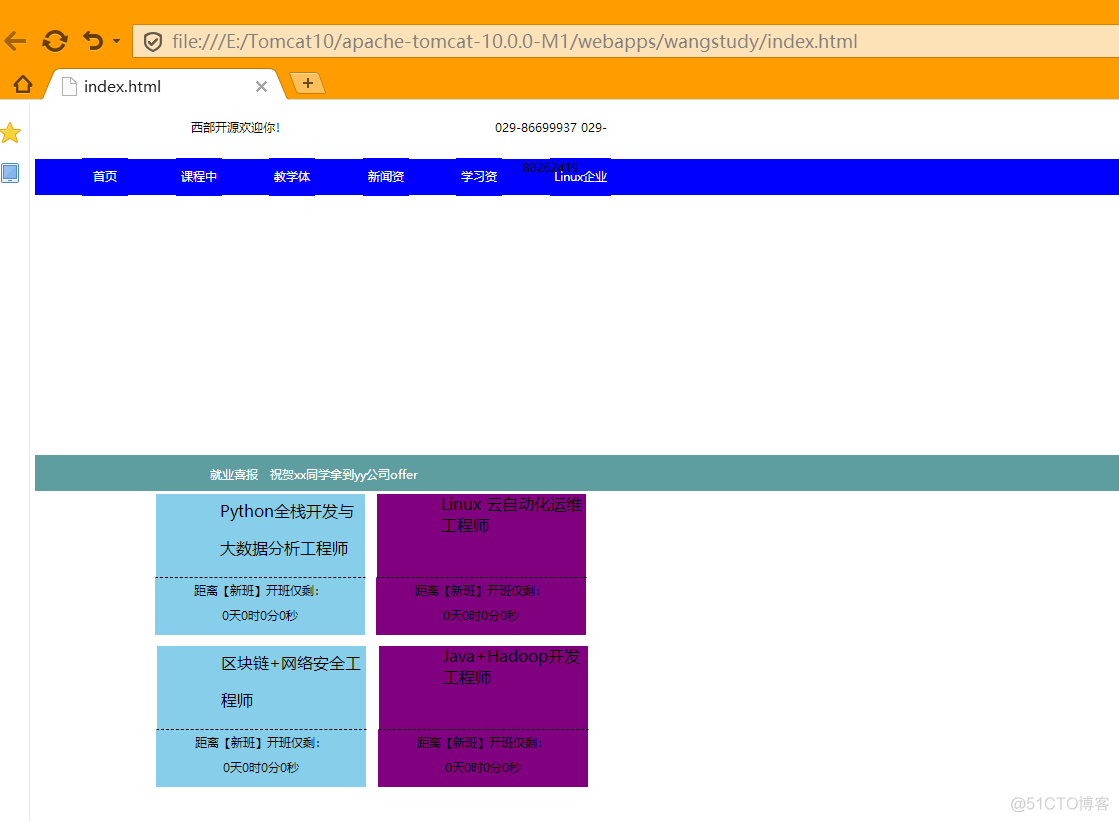The height and width of the screenshot is (822, 1119).
Task: Click the security shield icon in address bar
Action: tap(153, 41)
